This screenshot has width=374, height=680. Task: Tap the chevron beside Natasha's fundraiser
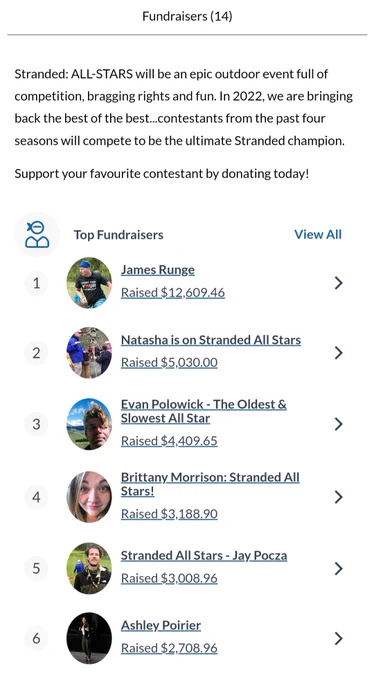(338, 353)
